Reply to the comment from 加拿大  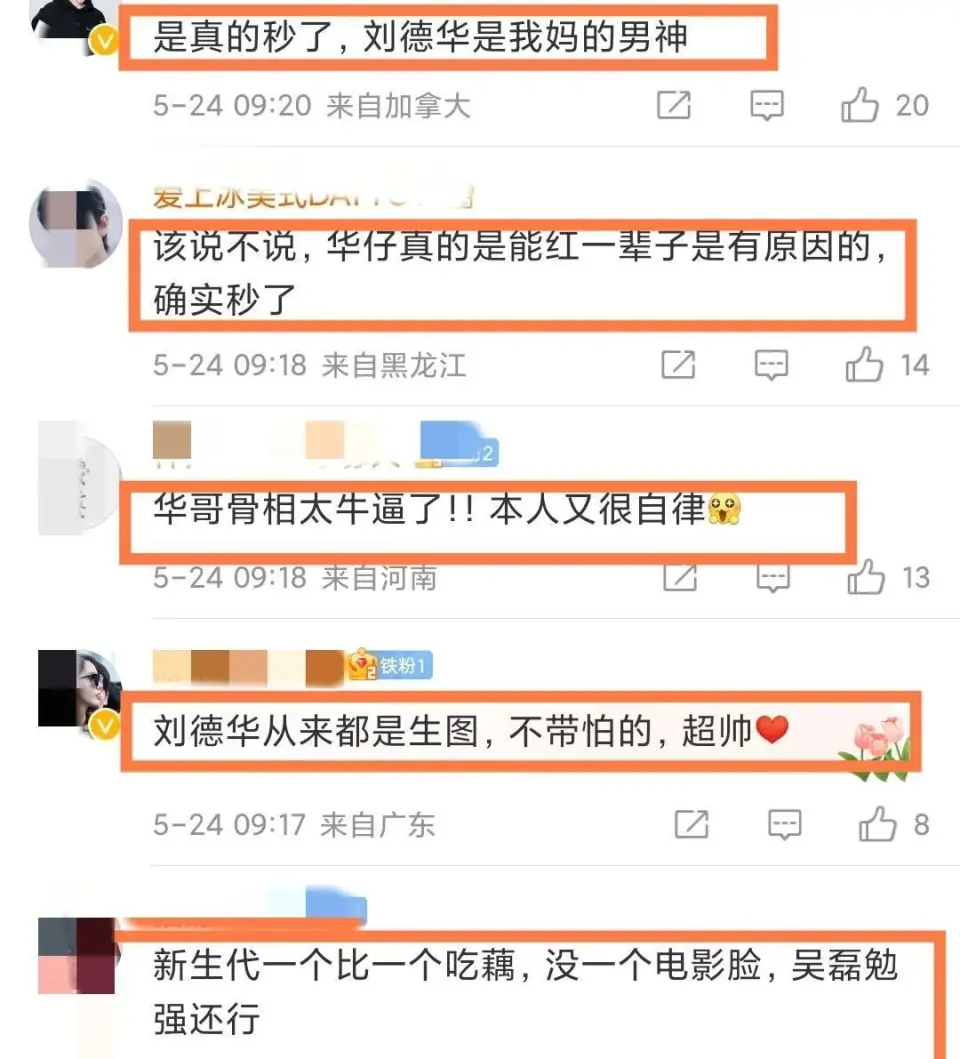767,105
